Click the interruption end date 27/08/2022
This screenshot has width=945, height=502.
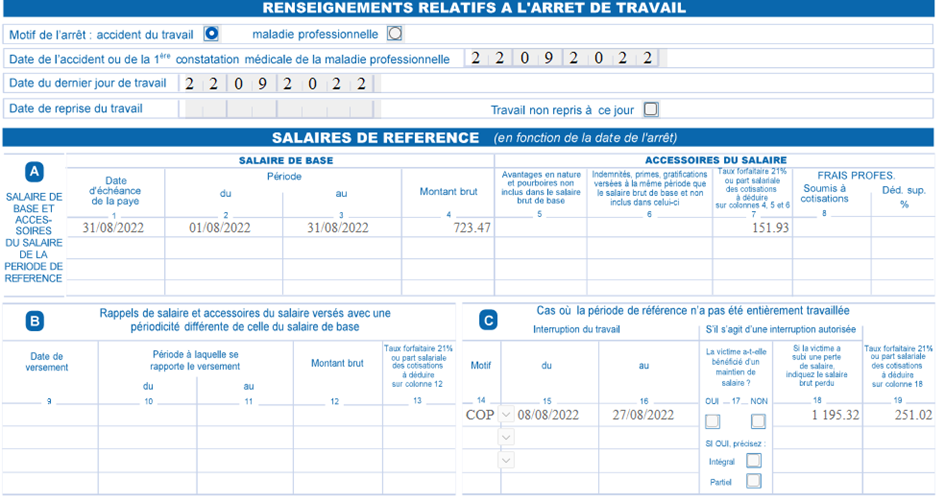pos(643,415)
